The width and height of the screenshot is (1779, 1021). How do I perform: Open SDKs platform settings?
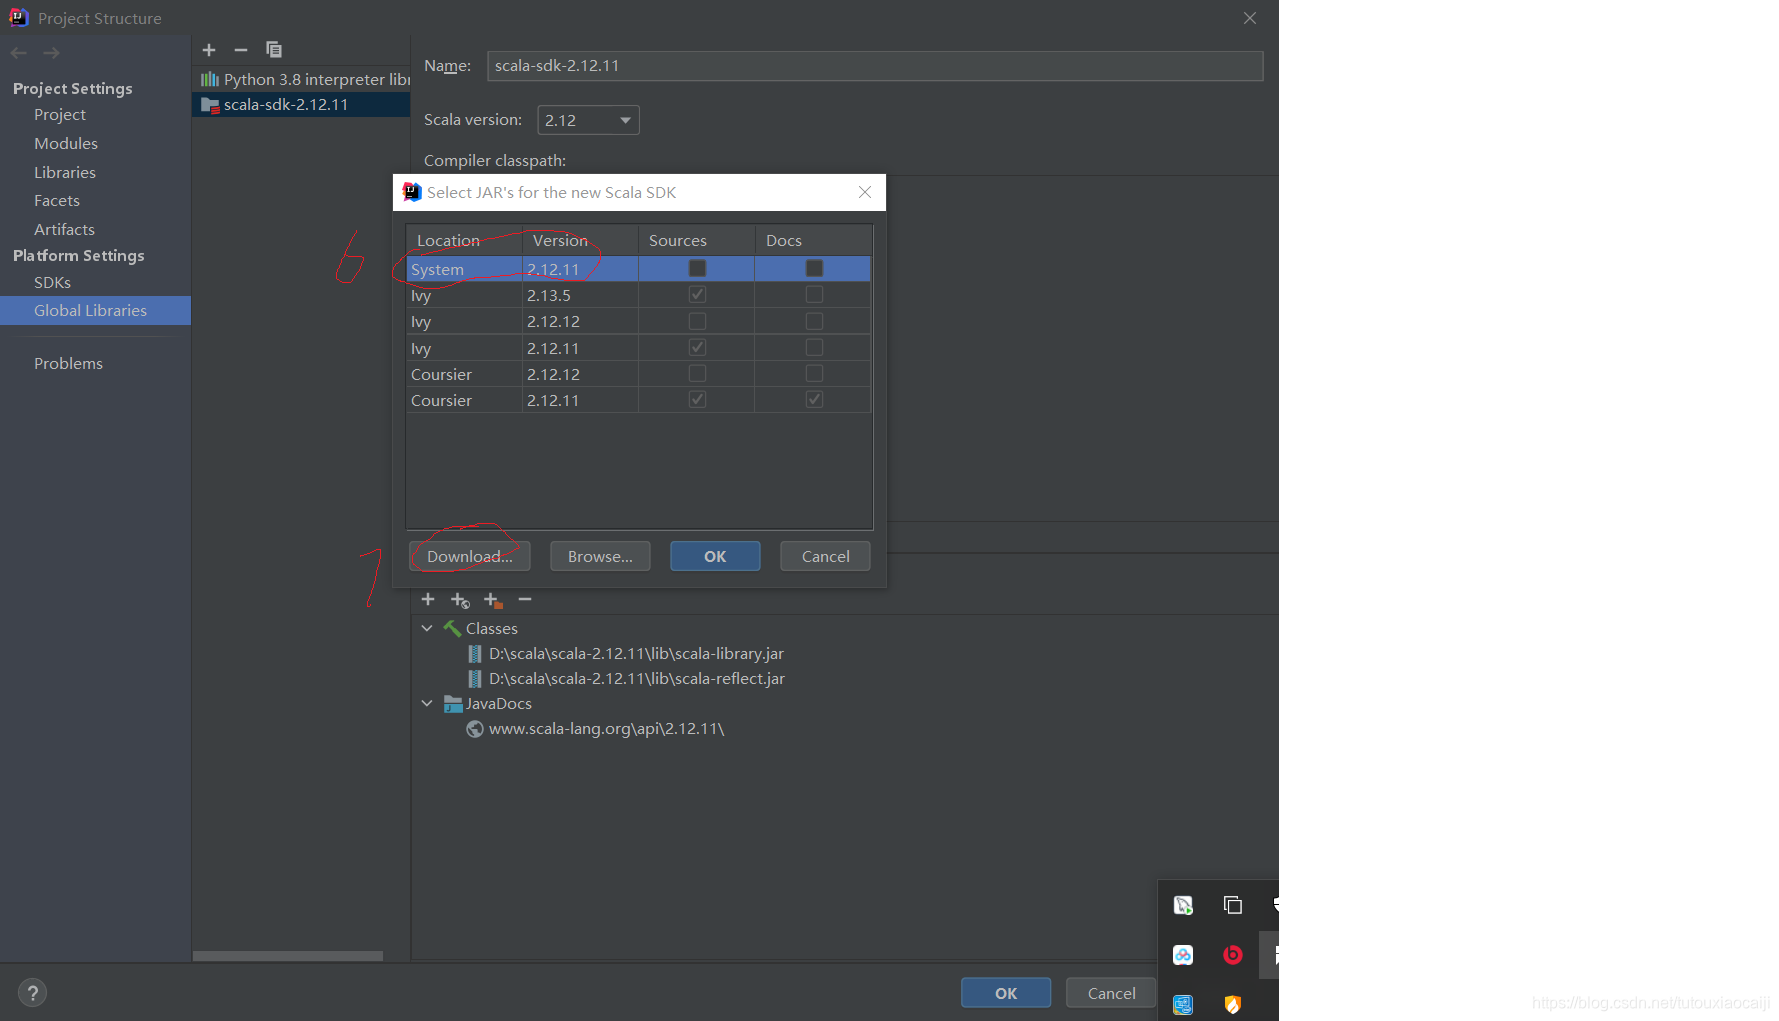coord(52,283)
